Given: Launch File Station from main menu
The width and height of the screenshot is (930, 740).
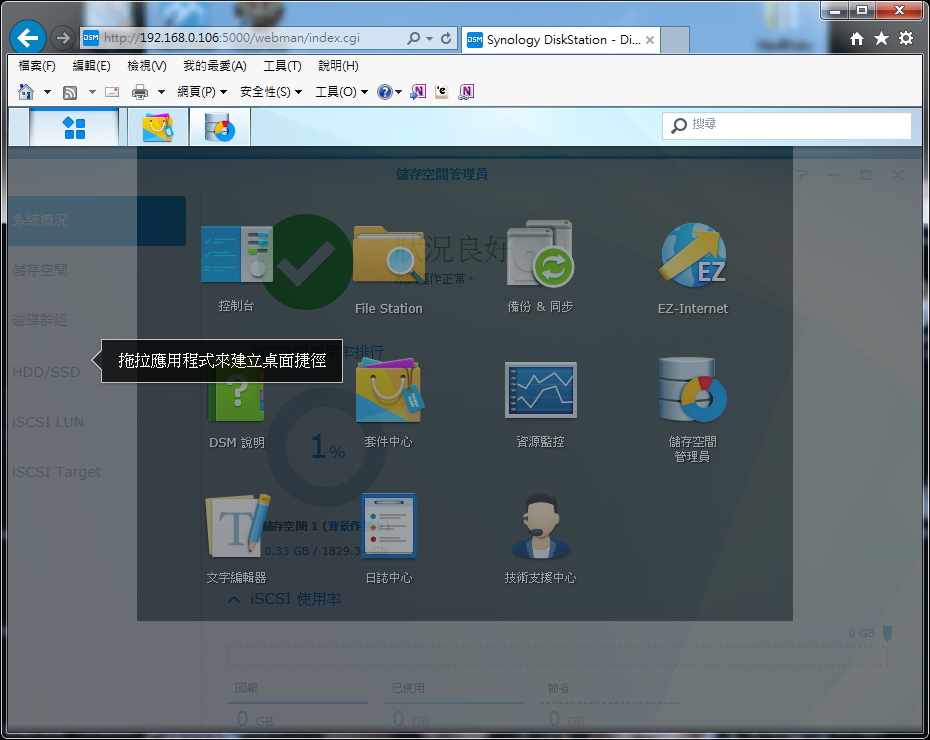Looking at the screenshot, I should pos(388,255).
